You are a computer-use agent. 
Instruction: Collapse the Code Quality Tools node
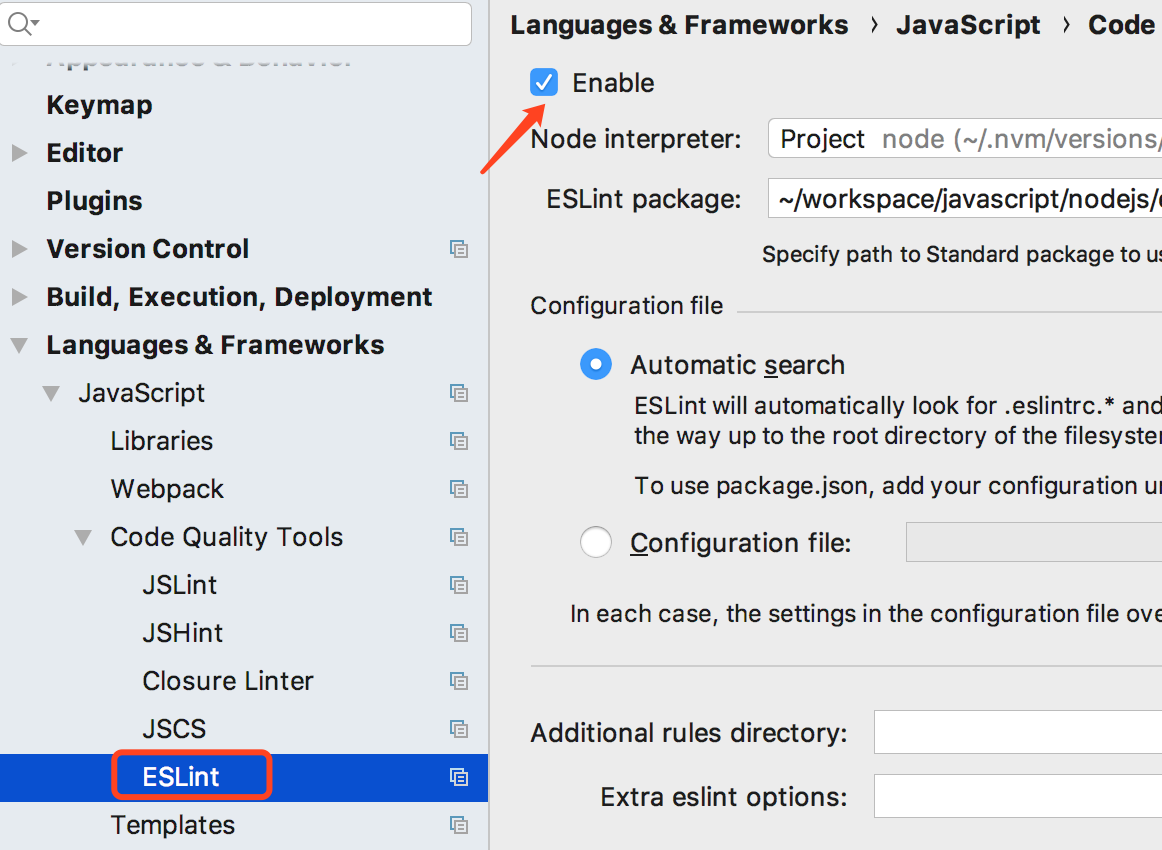(83, 537)
